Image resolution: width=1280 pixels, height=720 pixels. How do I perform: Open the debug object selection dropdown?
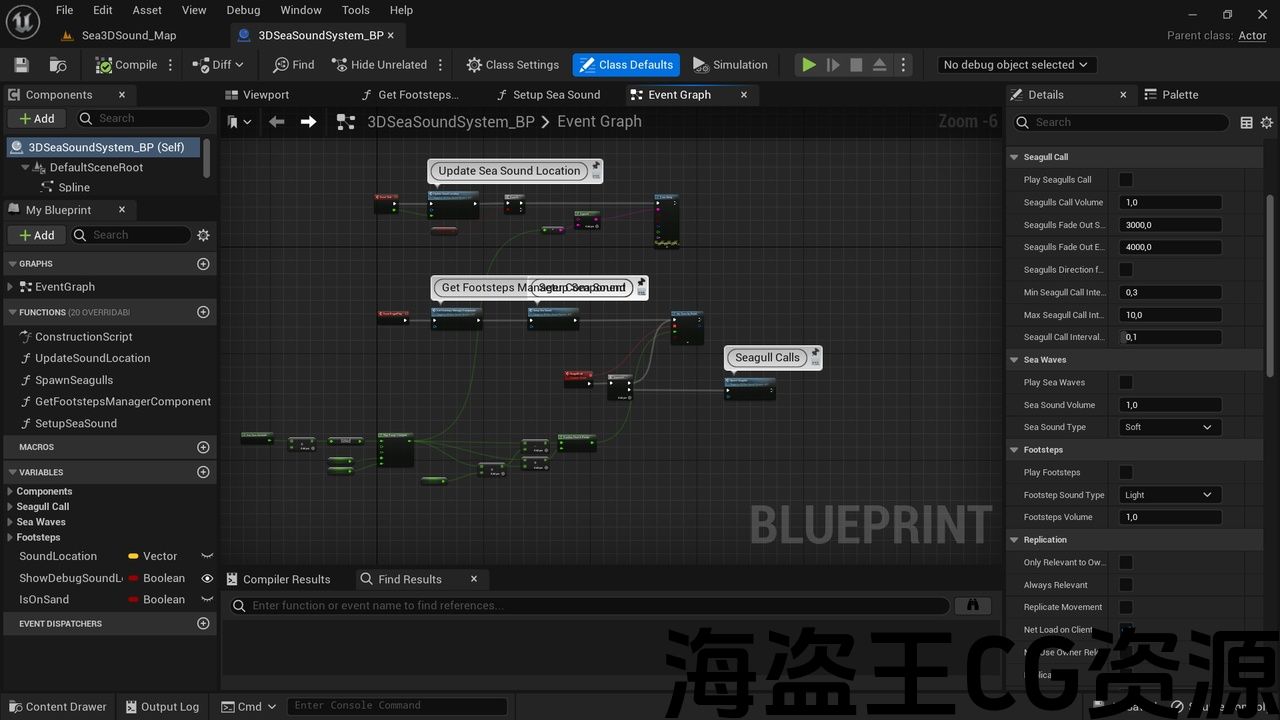(1016, 65)
